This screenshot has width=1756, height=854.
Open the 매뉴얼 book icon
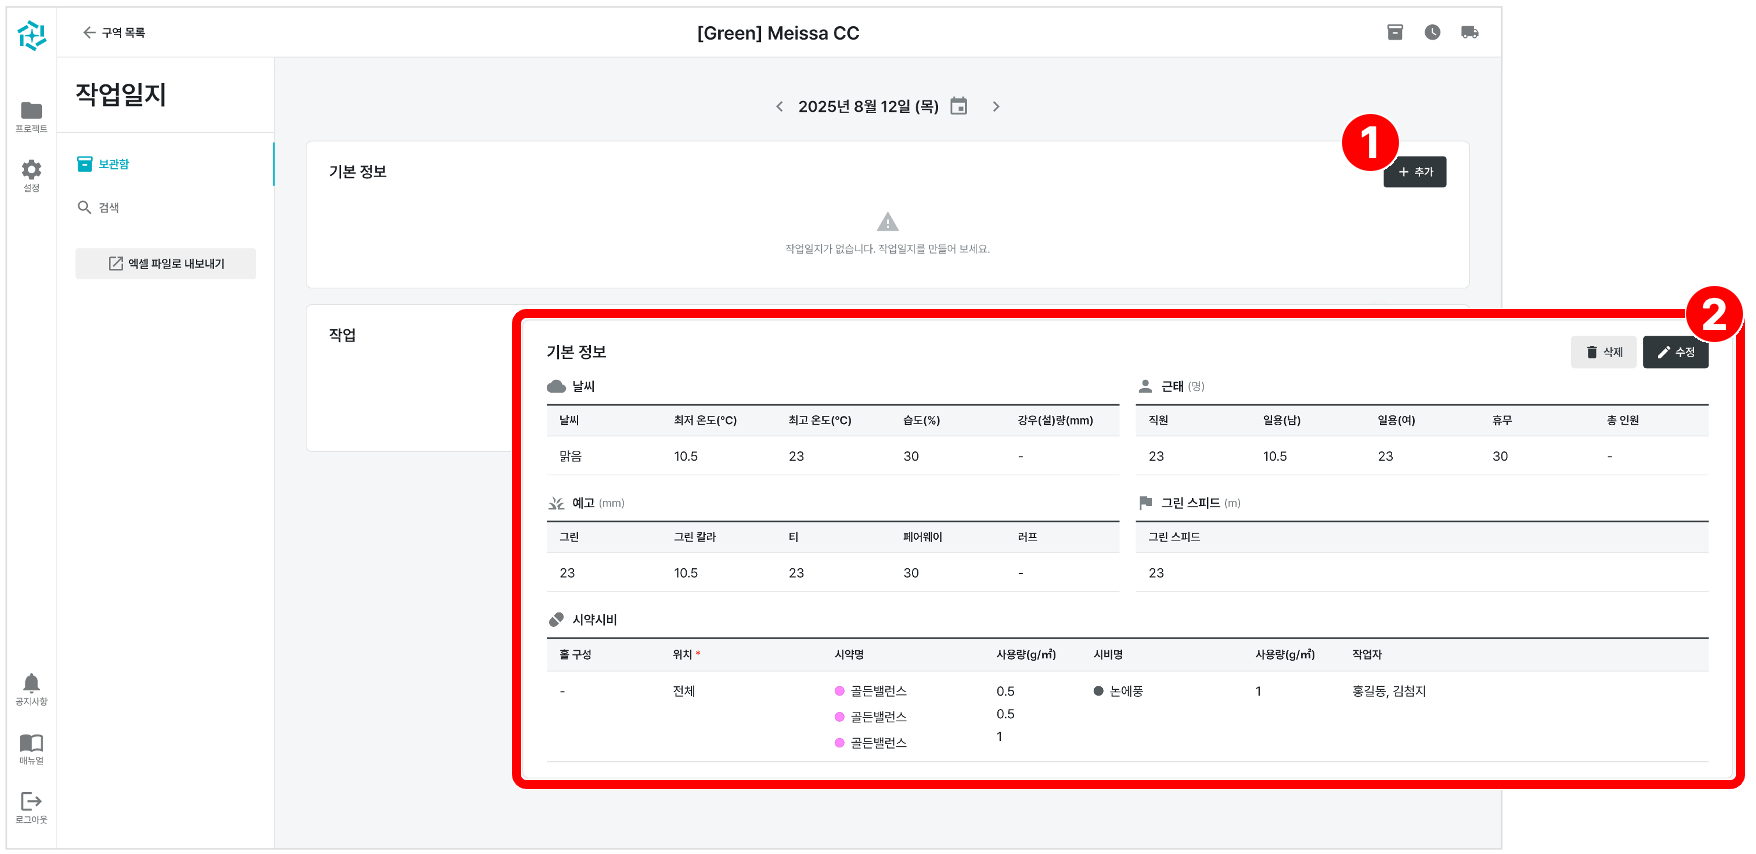(x=31, y=747)
